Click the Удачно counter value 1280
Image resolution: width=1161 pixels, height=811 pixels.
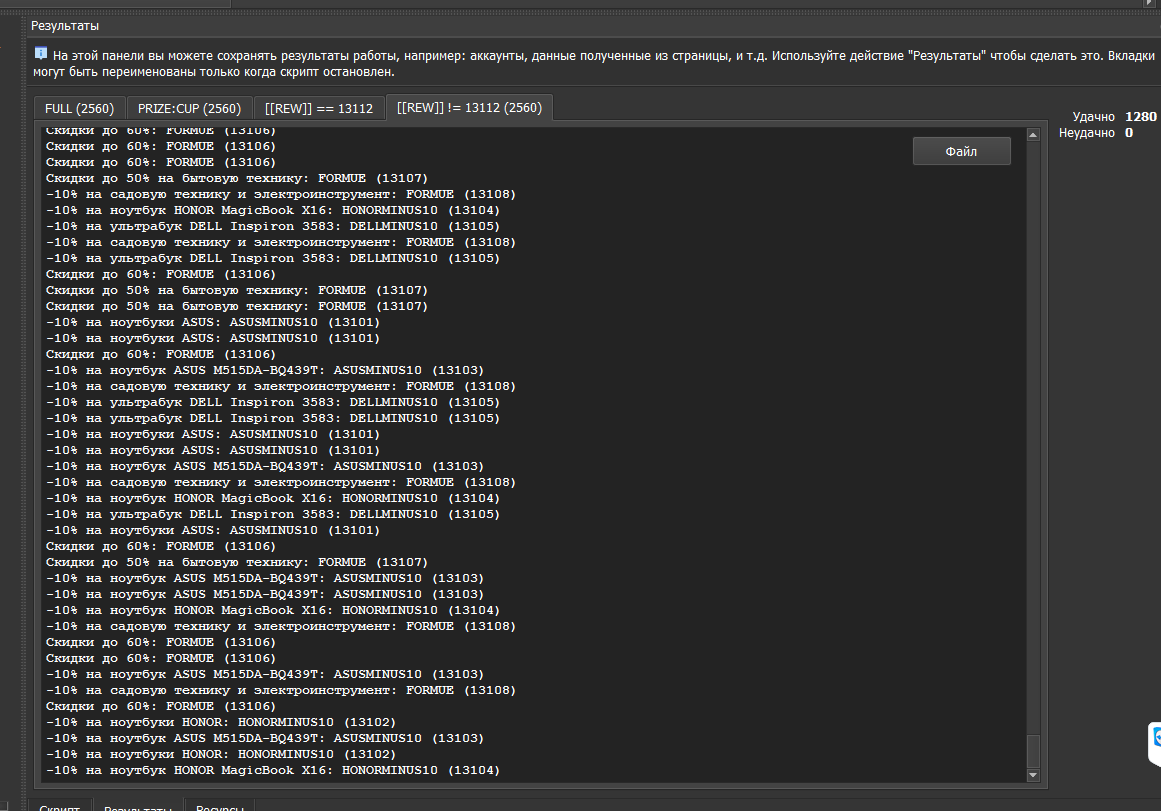(x=1140, y=116)
